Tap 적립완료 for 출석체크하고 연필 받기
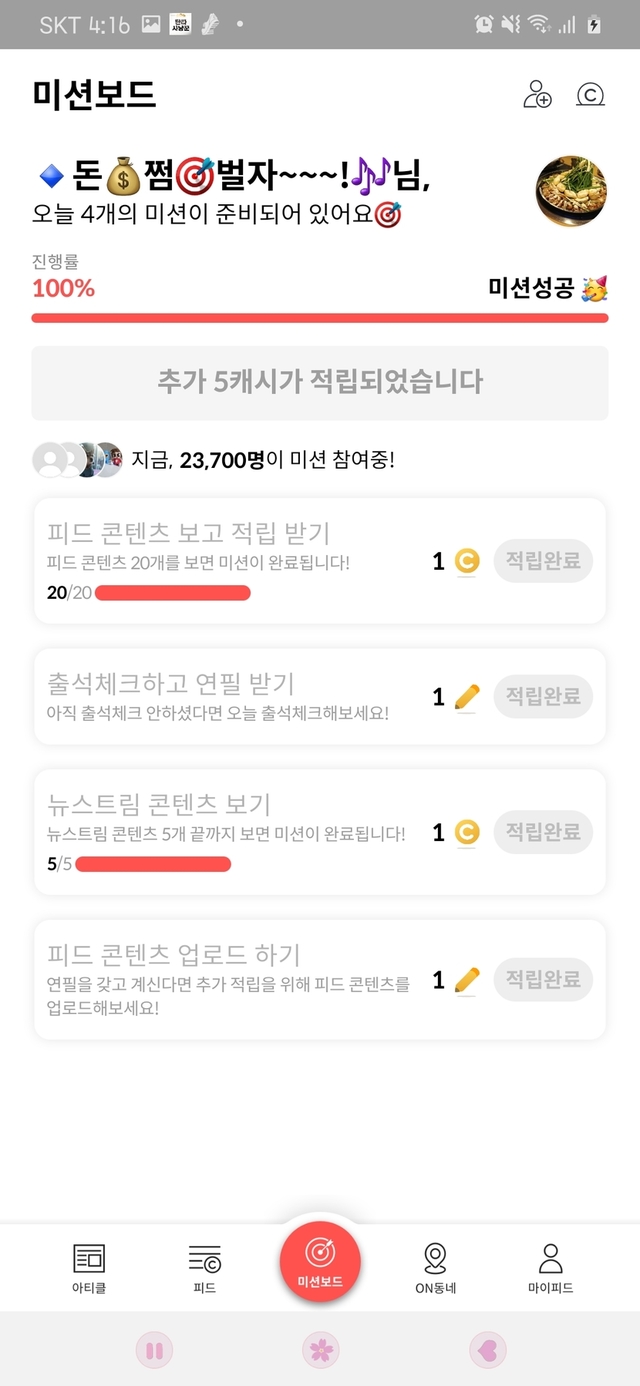The height and width of the screenshot is (1386, 640). click(x=543, y=696)
